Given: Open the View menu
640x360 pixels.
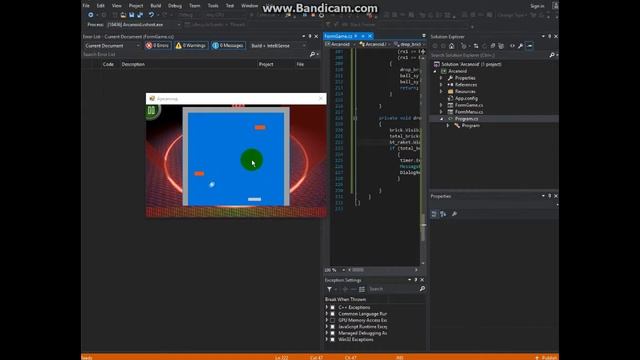Looking at the screenshot, I should click(117, 6).
